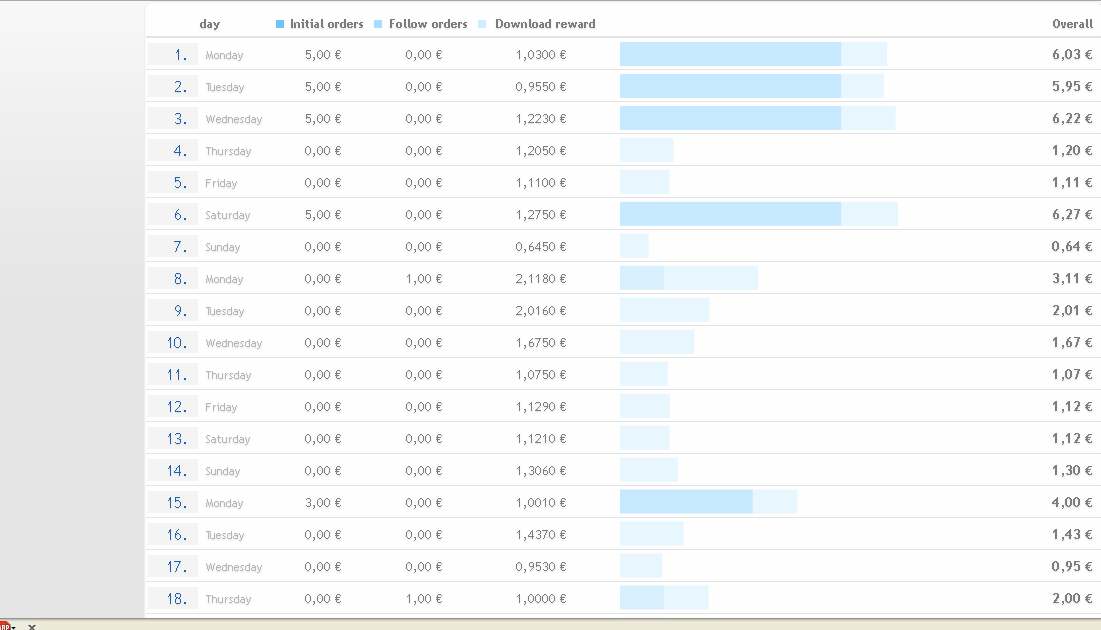Click the row 3 Wednesday bar graph

point(757,118)
